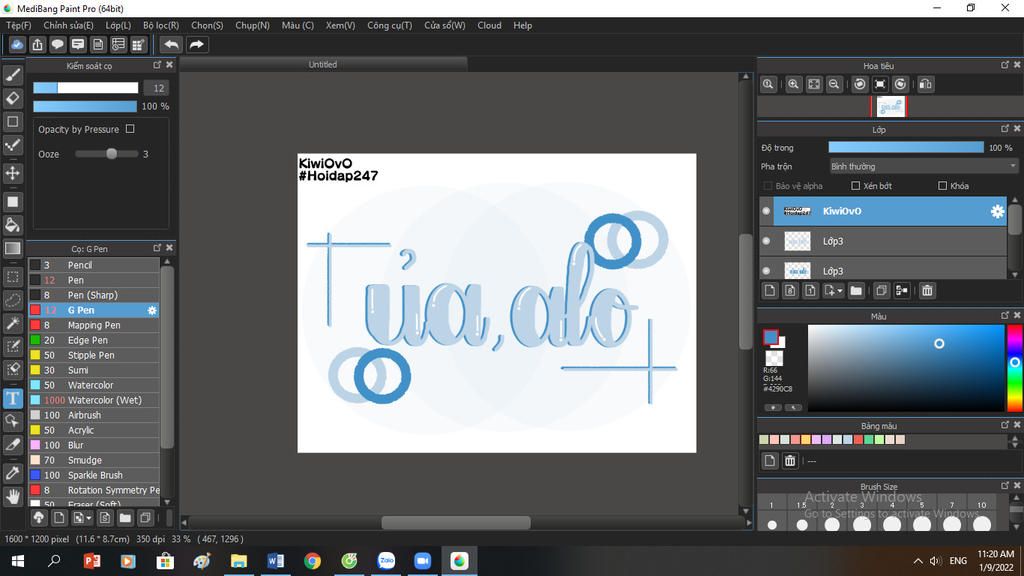Select the Mapping Pen brush

click(94, 325)
